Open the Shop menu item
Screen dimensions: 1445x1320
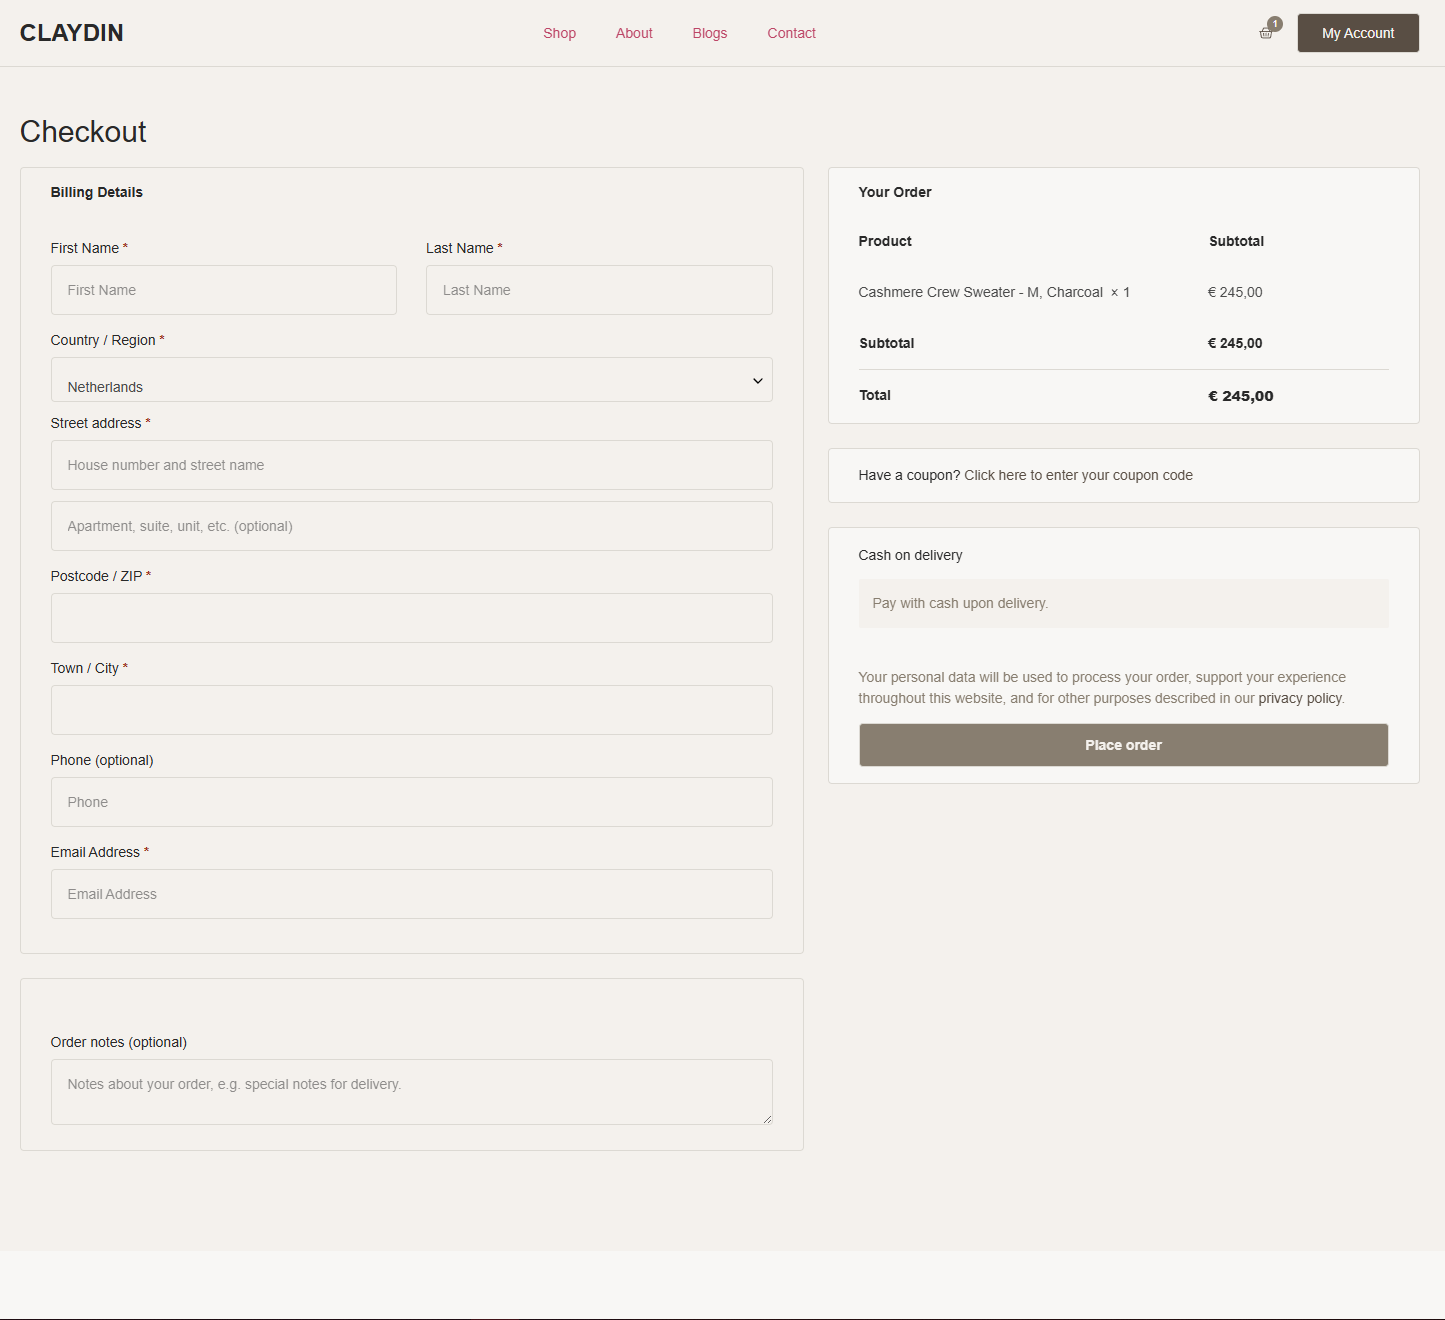point(559,33)
